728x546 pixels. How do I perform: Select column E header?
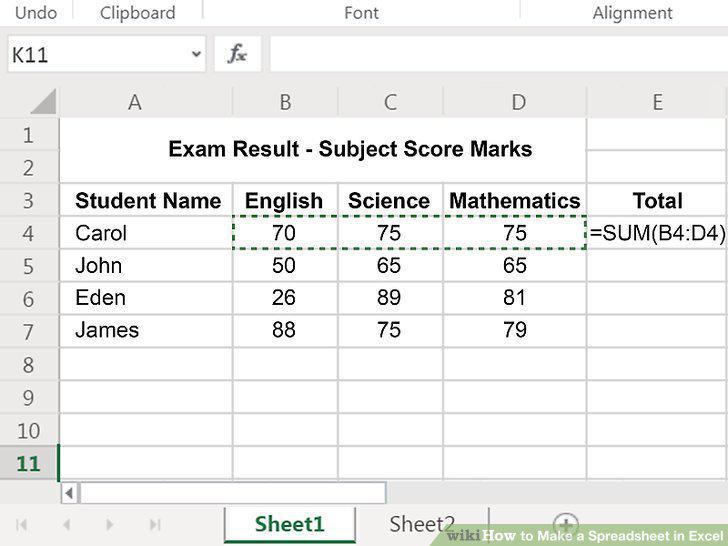[x=657, y=102]
